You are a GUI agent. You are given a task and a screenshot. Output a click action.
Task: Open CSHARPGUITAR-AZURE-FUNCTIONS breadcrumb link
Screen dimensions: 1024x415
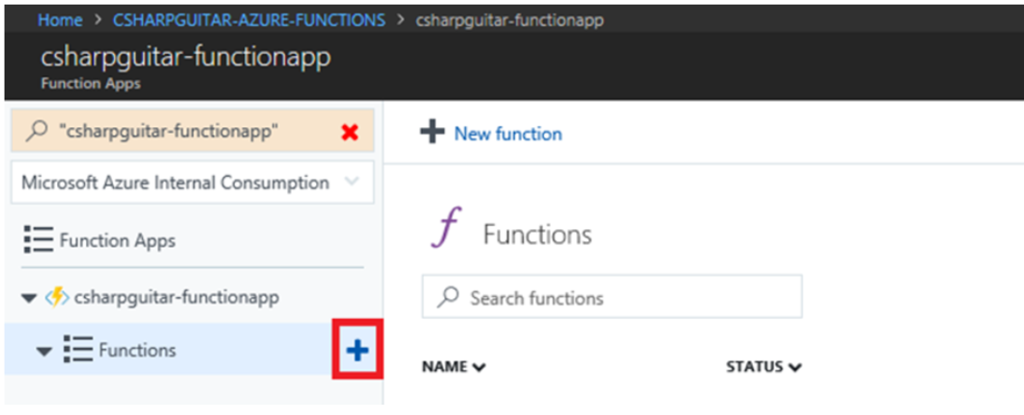[249, 20]
